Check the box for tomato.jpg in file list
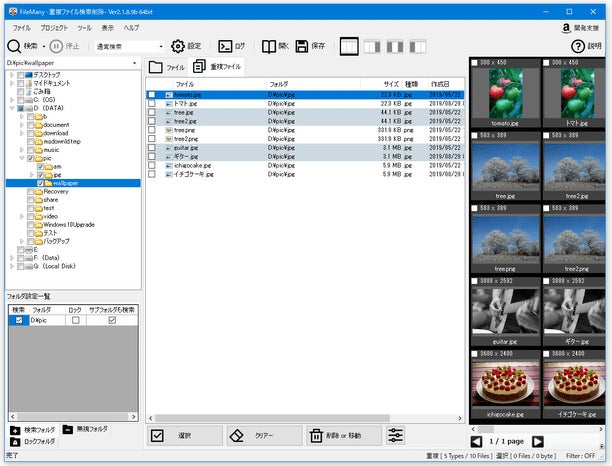Screen dimensions: 612x466 152,95
